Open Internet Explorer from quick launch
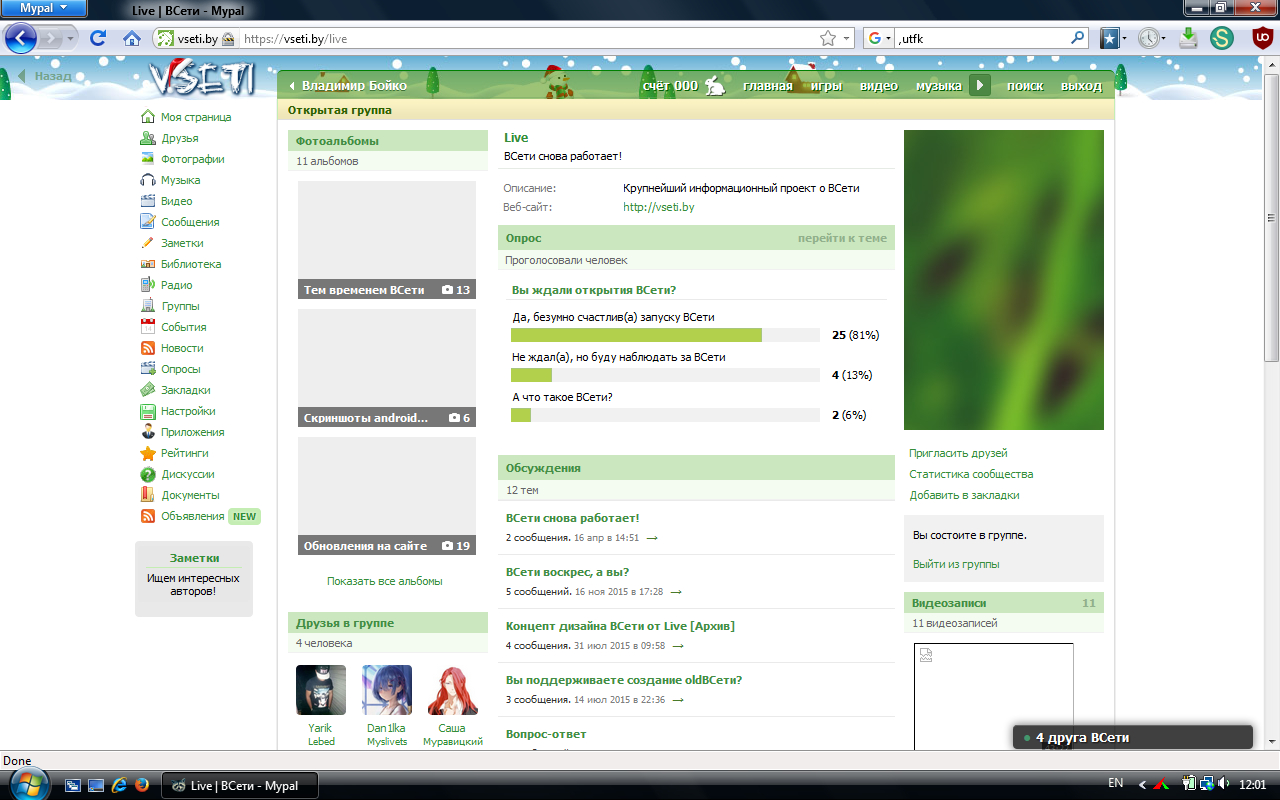The image size is (1280, 800). [119, 785]
